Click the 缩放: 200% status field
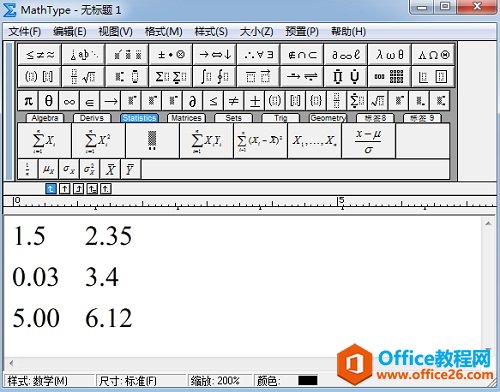 pyautogui.click(x=219, y=381)
